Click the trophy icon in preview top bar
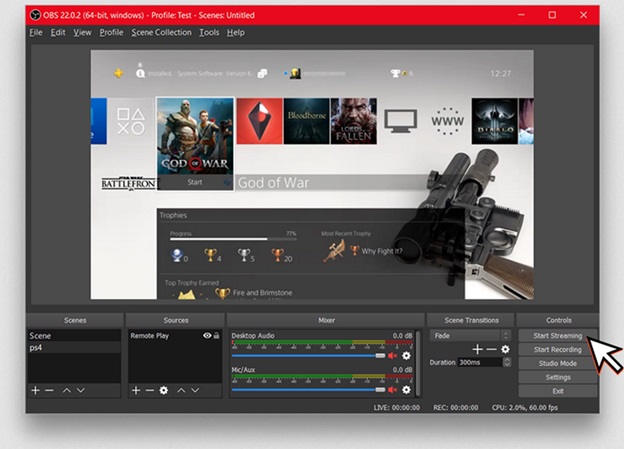Viewport: 624px width, 449px height. click(395, 73)
